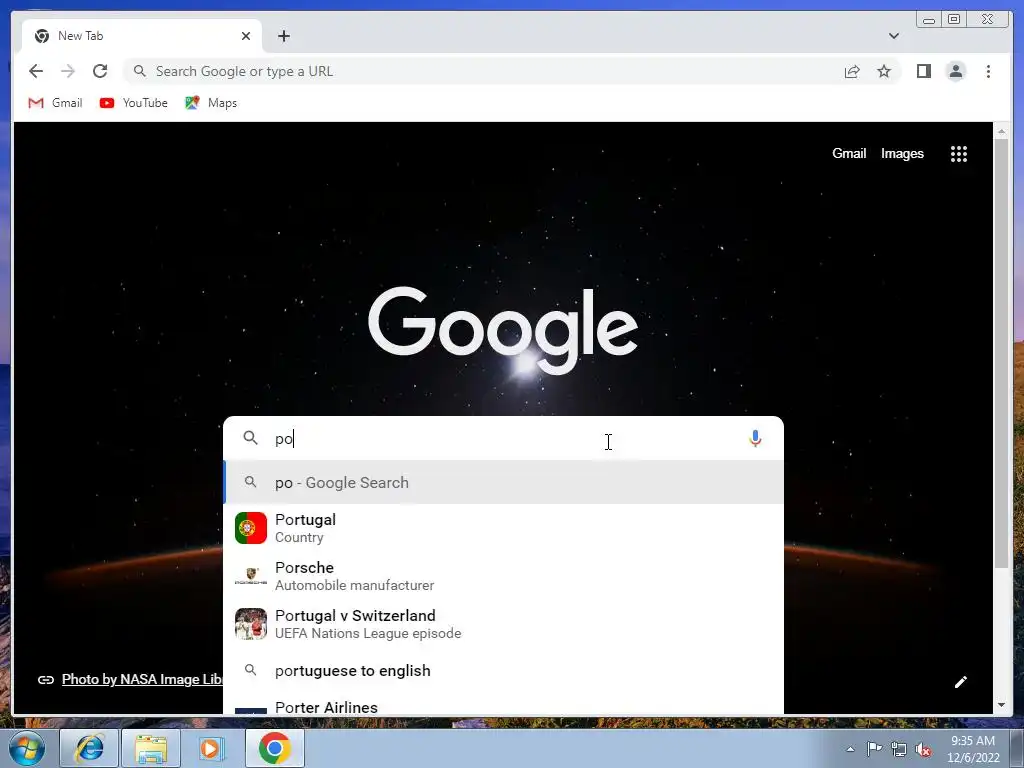This screenshot has width=1024, height=768.
Task: Launch Internet Explorer from taskbar
Action: tap(89, 748)
